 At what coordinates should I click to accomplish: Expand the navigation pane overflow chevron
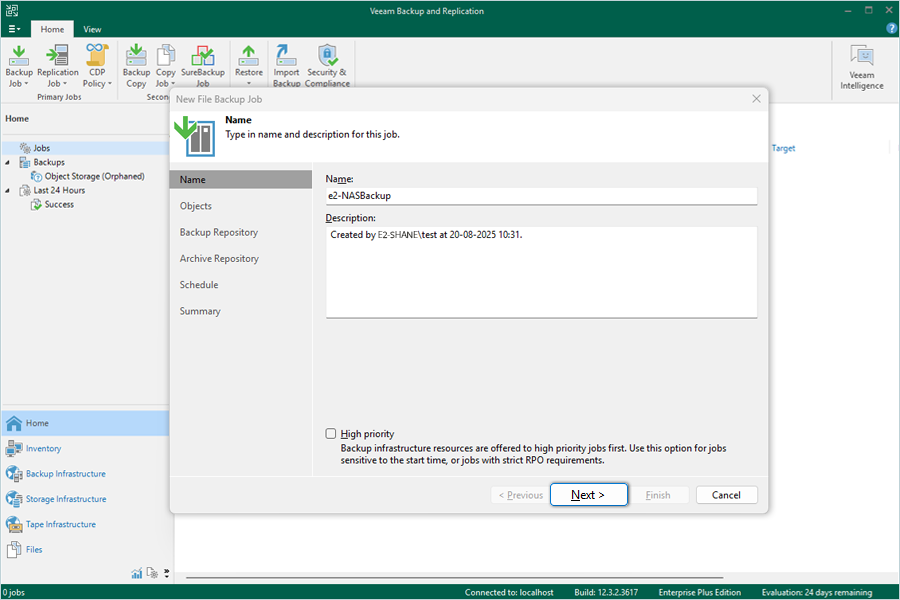166,573
